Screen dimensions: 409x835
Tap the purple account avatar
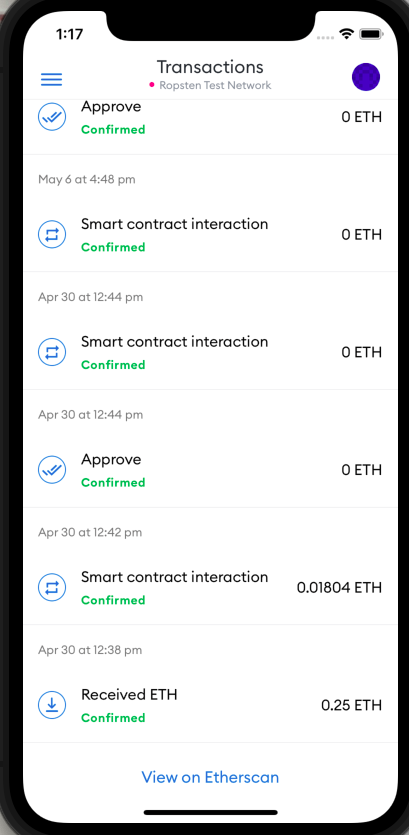click(x=366, y=77)
